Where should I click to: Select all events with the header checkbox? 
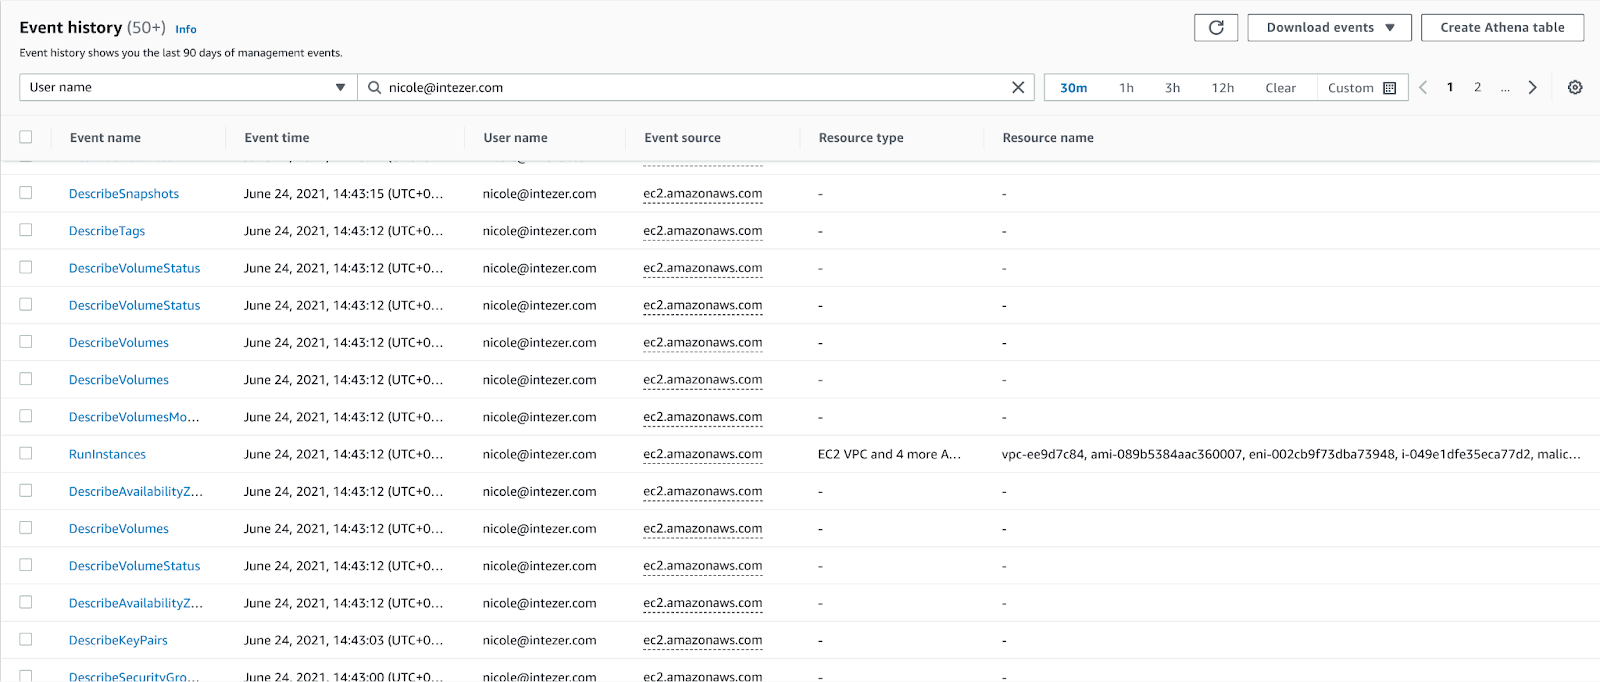pyautogui.click(x=26, y=137)
